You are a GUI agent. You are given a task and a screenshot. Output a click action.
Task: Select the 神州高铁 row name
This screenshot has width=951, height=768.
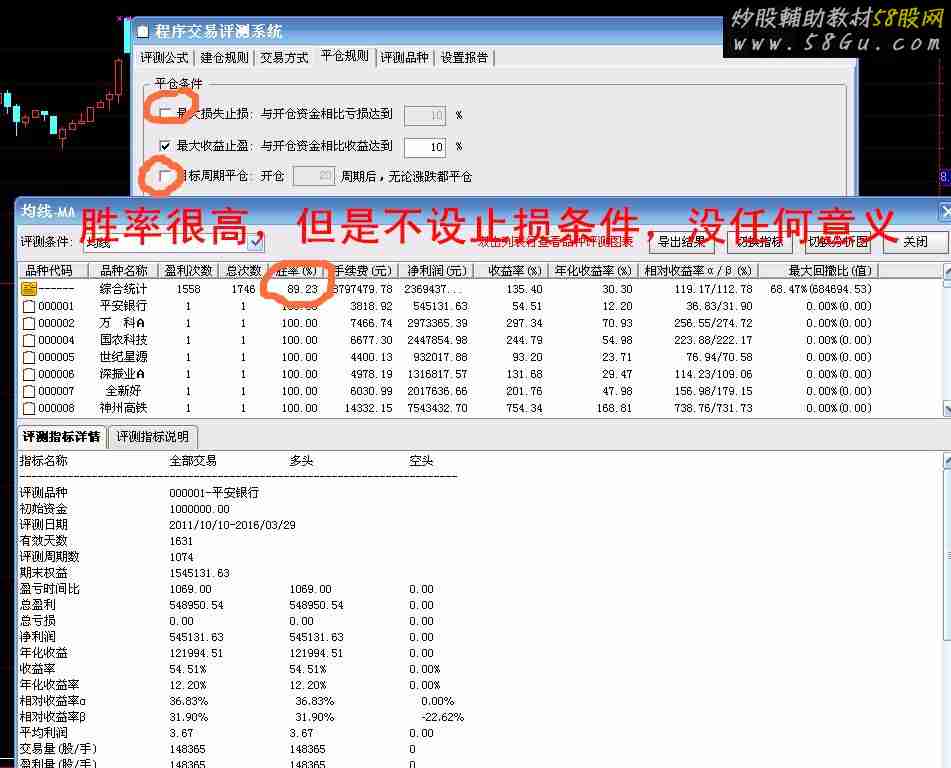pyautogui.click(x=123, y=408)
